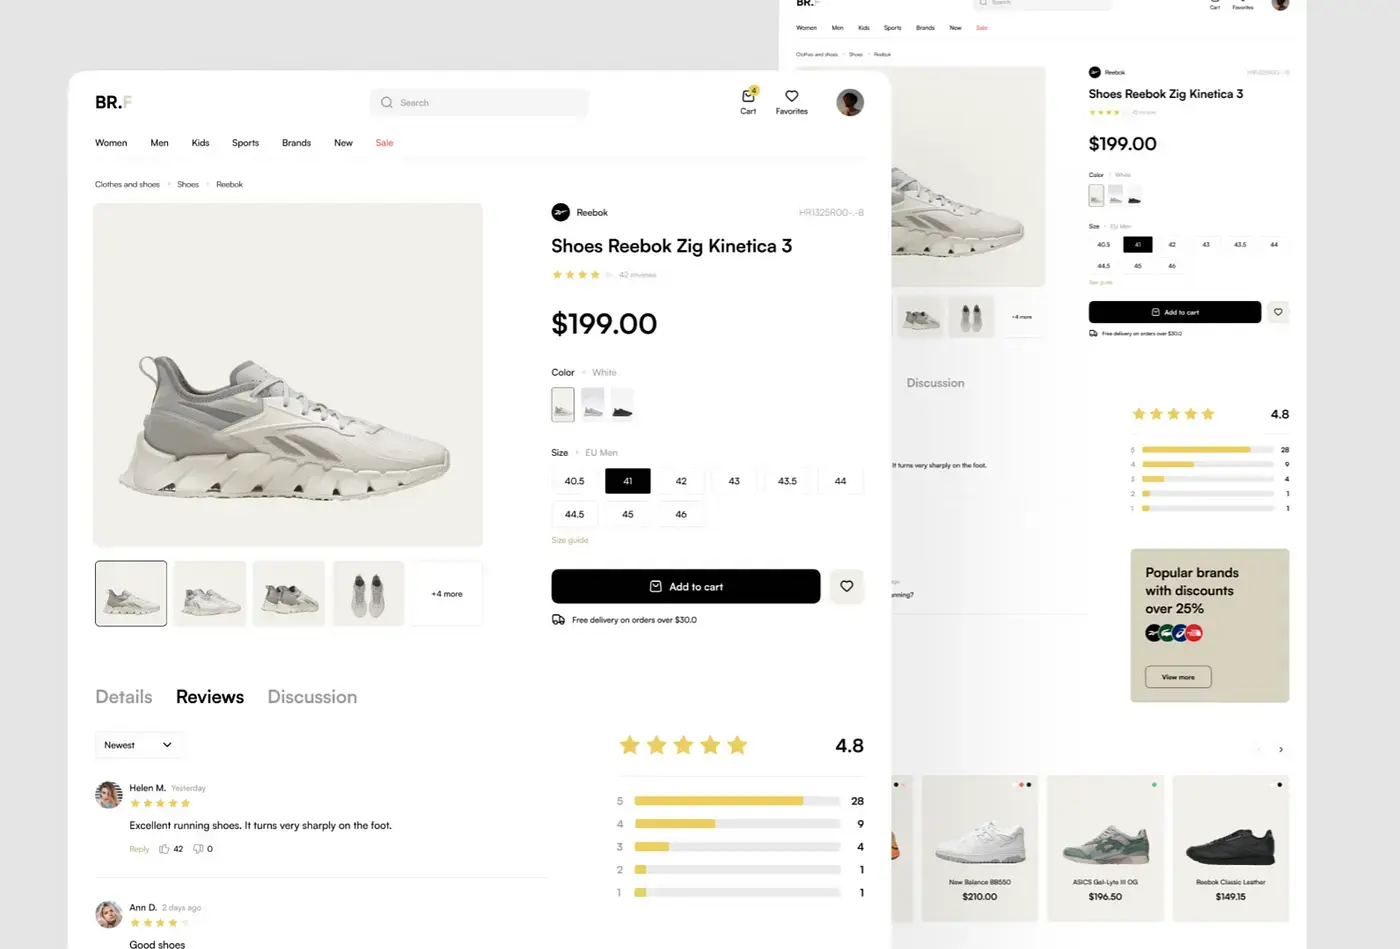Open Favorites heart icon in header
Screen dimensions: 1400x949
click(x=791, y=97)
